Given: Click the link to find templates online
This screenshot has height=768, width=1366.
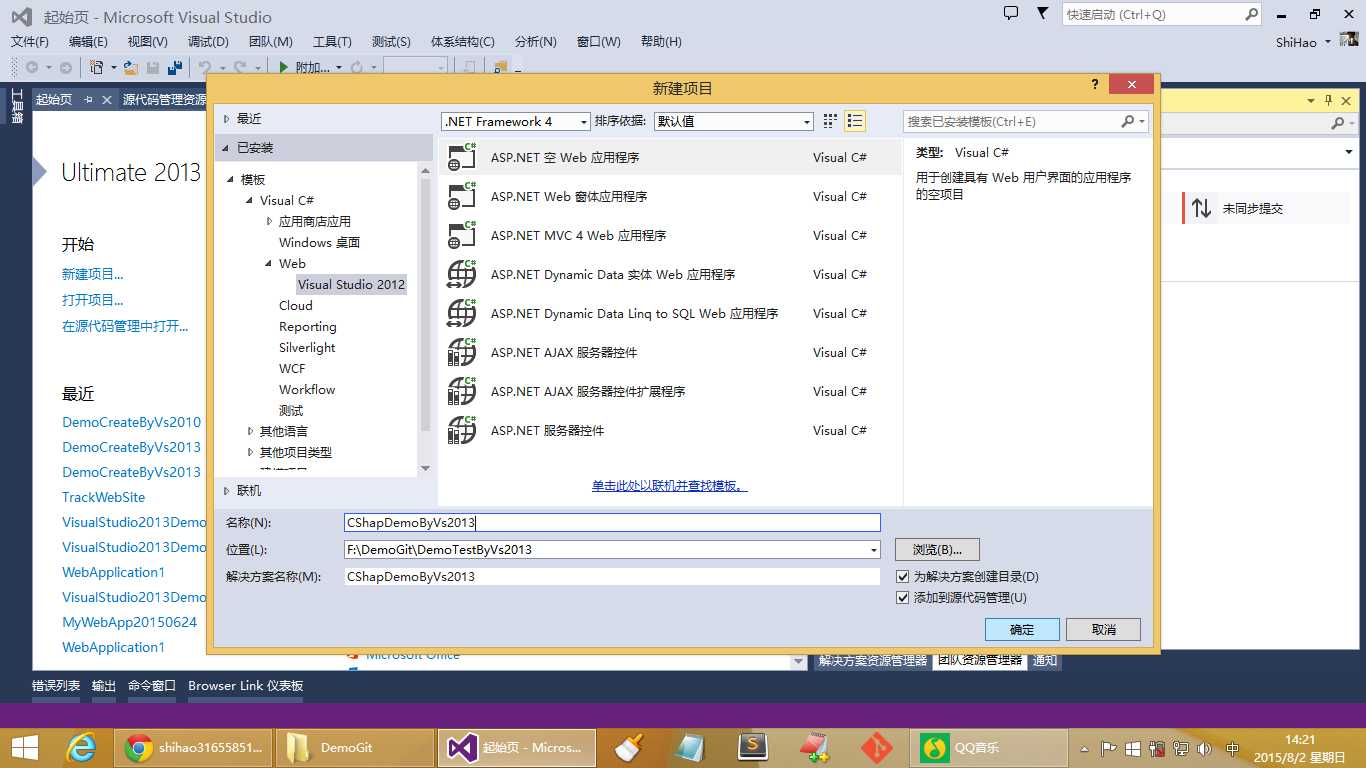Looking at the screenshot, I should [x=670, y=486].
